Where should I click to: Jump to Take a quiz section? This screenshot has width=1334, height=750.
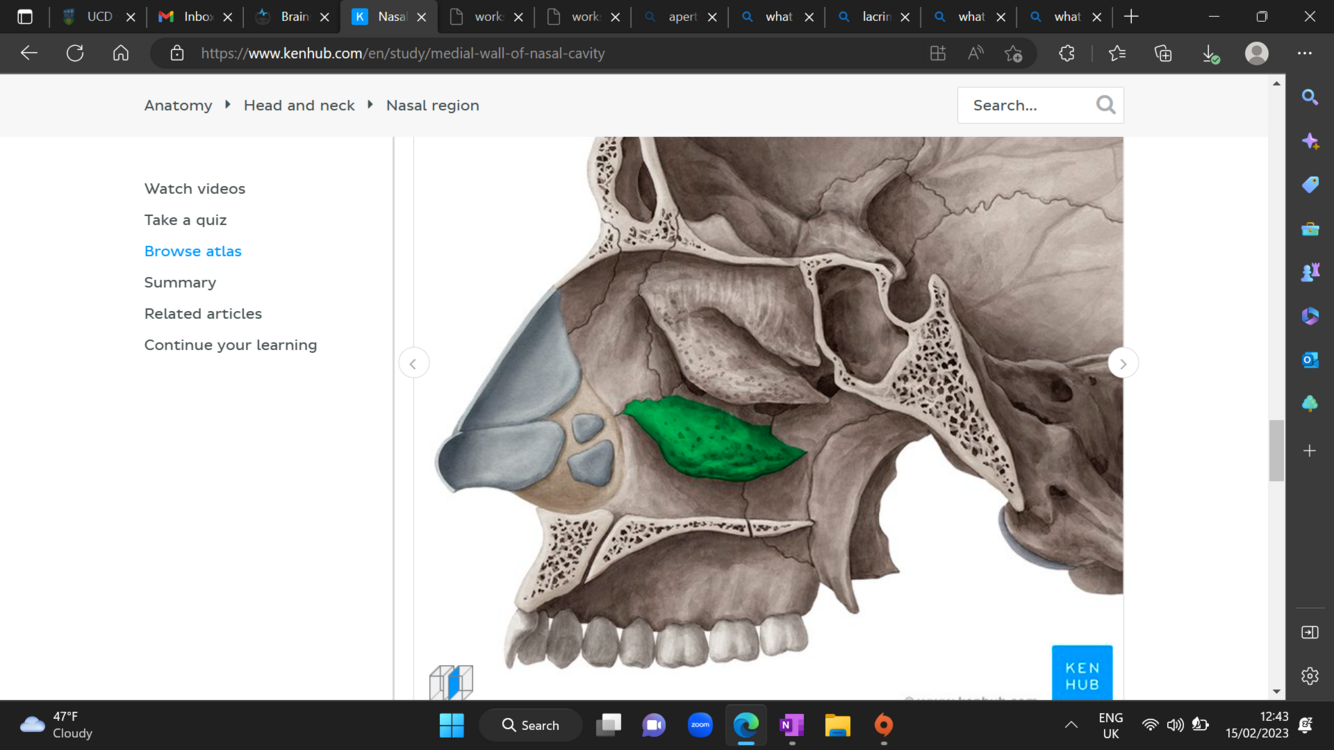pos(185,220)
